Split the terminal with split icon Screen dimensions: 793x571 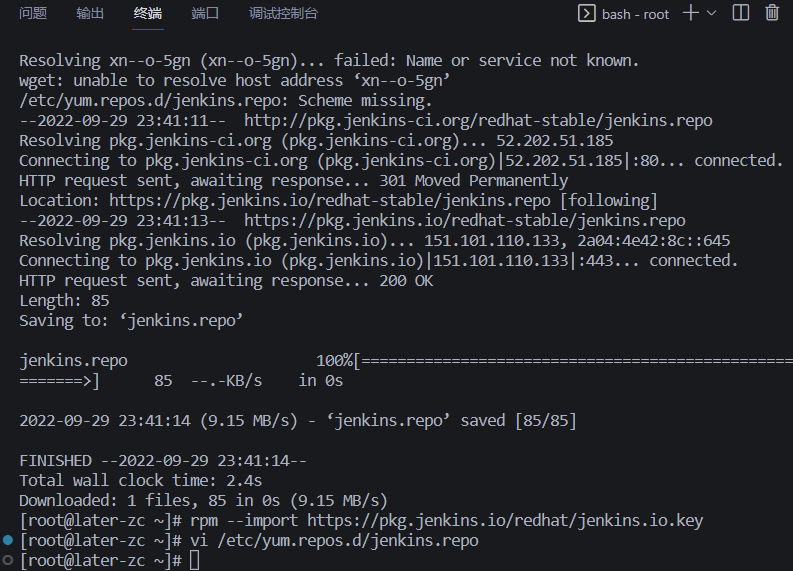(740, 13)
